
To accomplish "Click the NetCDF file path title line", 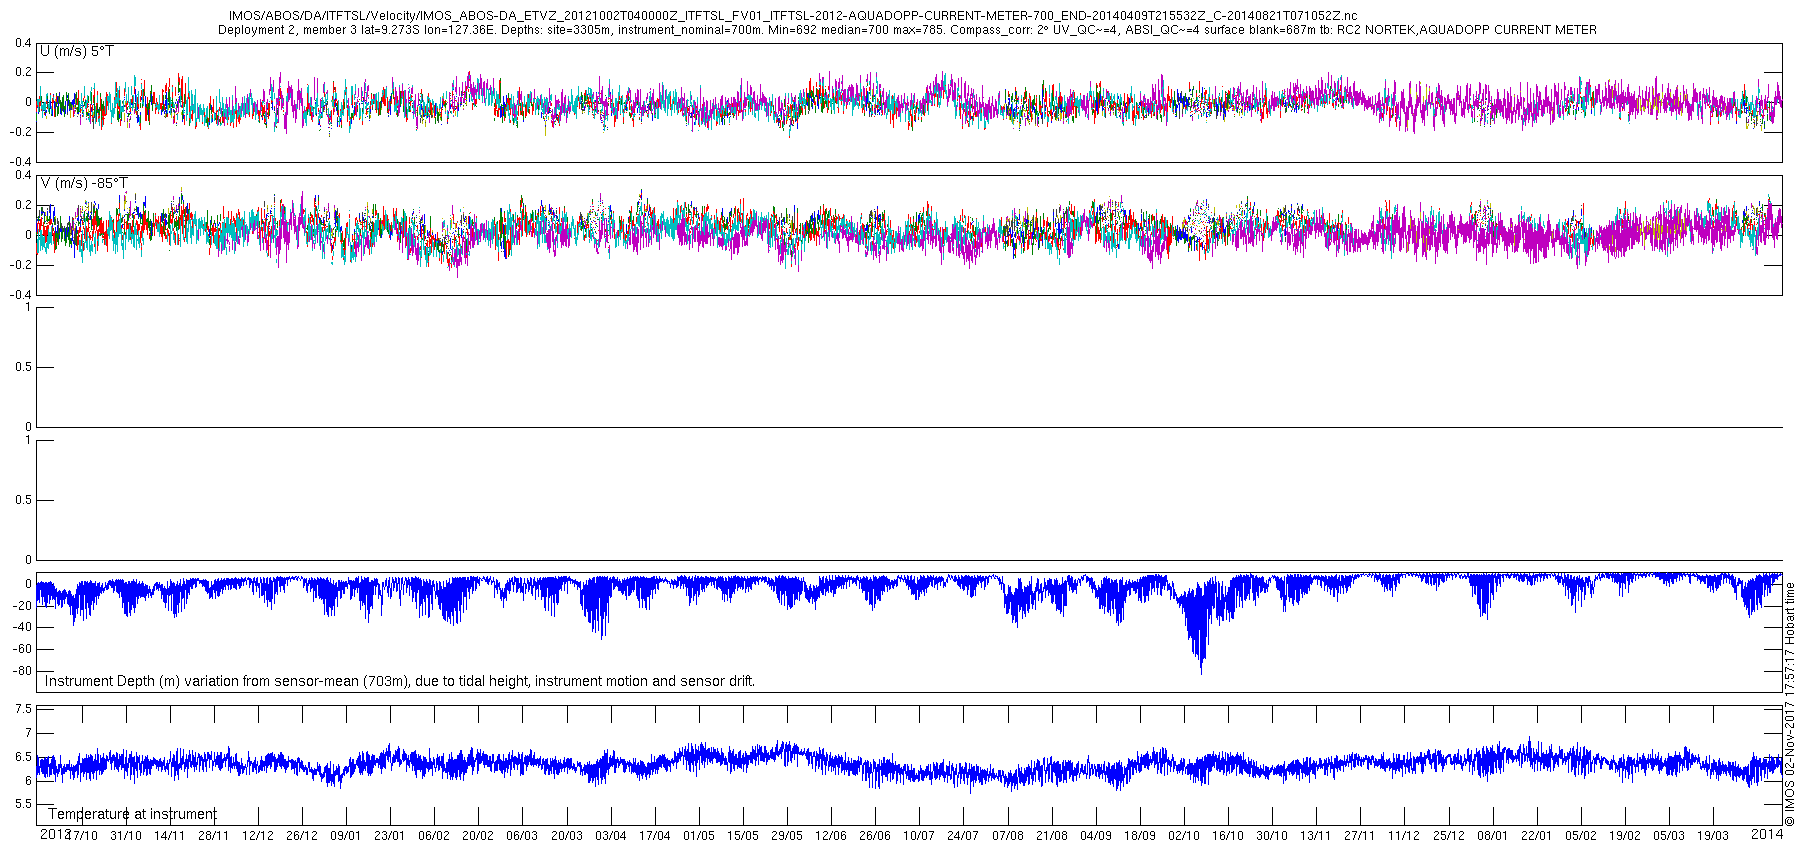I will (793, 16).
